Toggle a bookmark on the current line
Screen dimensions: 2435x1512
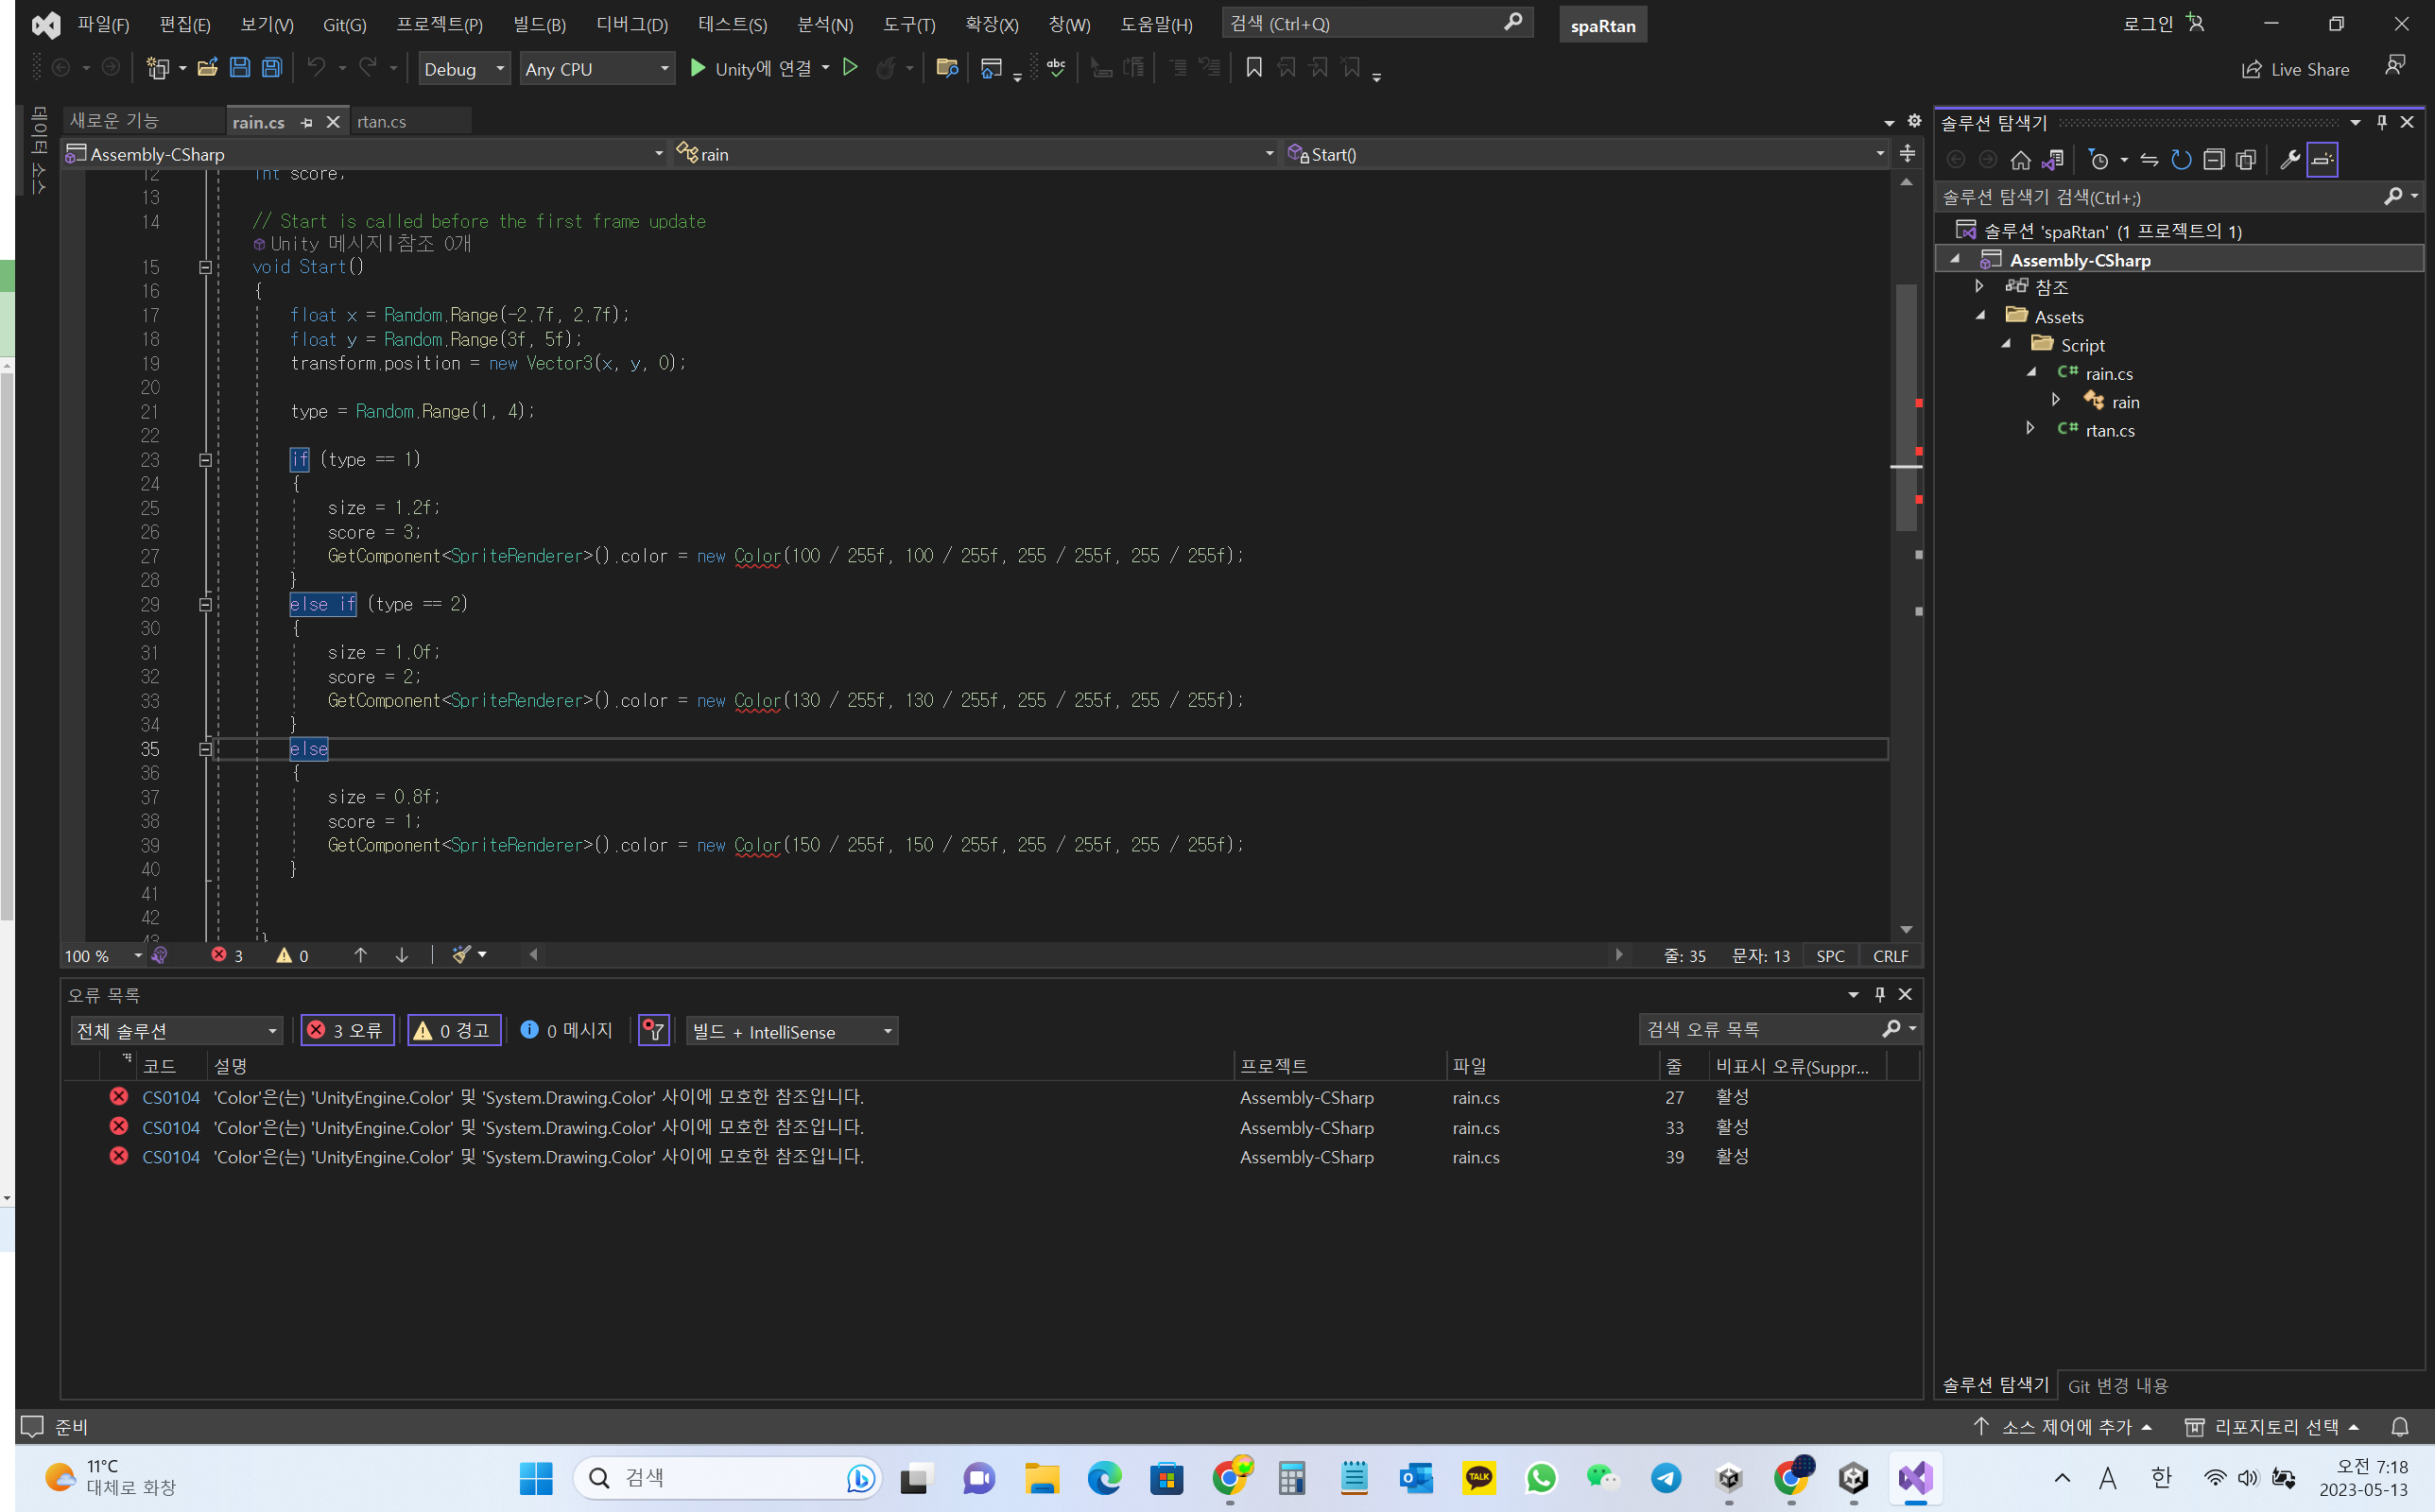click(1254, 68)
